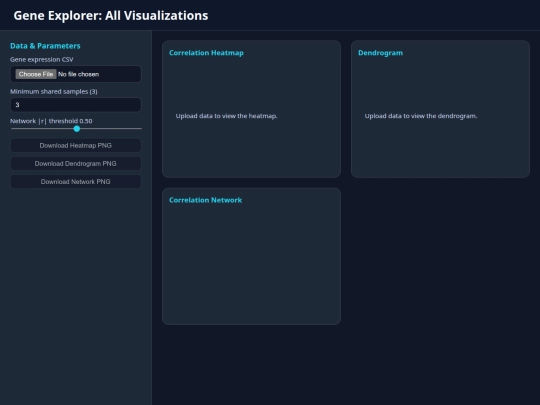Click the 'Upload data to view the heatmap' message
The width and height of the screenshot is (540, 405).
227,116
